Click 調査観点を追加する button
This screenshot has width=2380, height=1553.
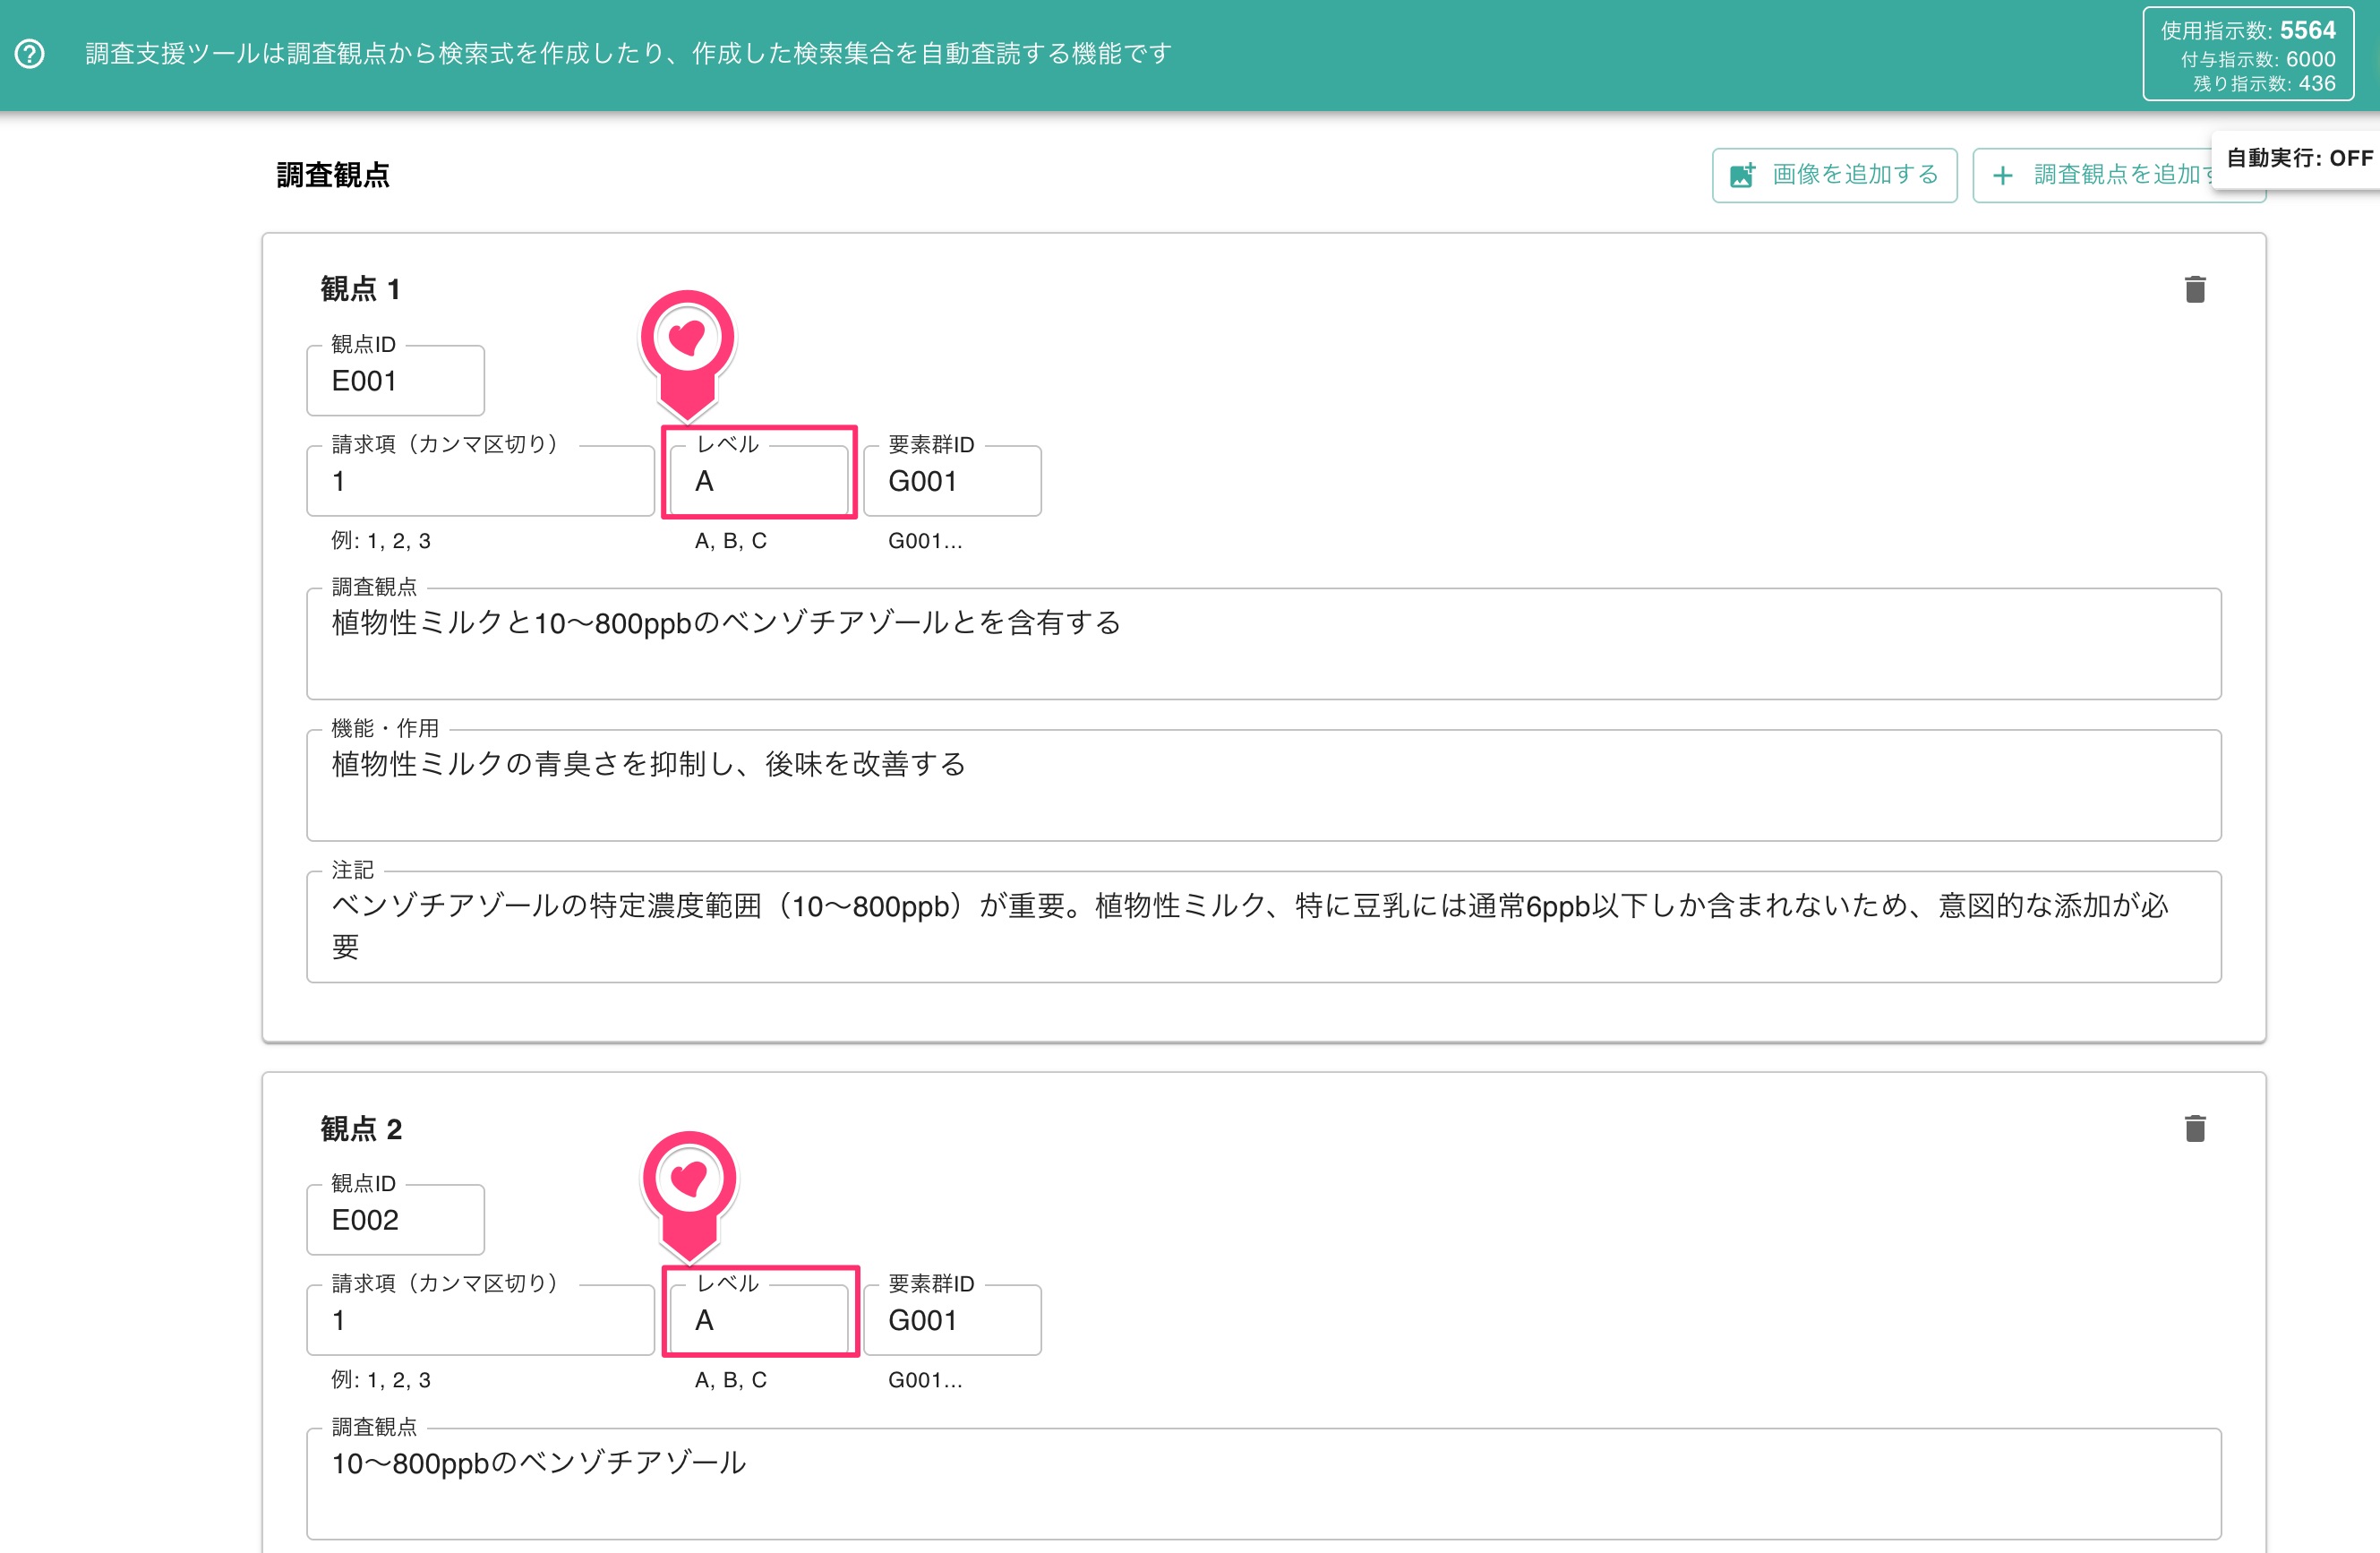click(x=2118, y=175)
